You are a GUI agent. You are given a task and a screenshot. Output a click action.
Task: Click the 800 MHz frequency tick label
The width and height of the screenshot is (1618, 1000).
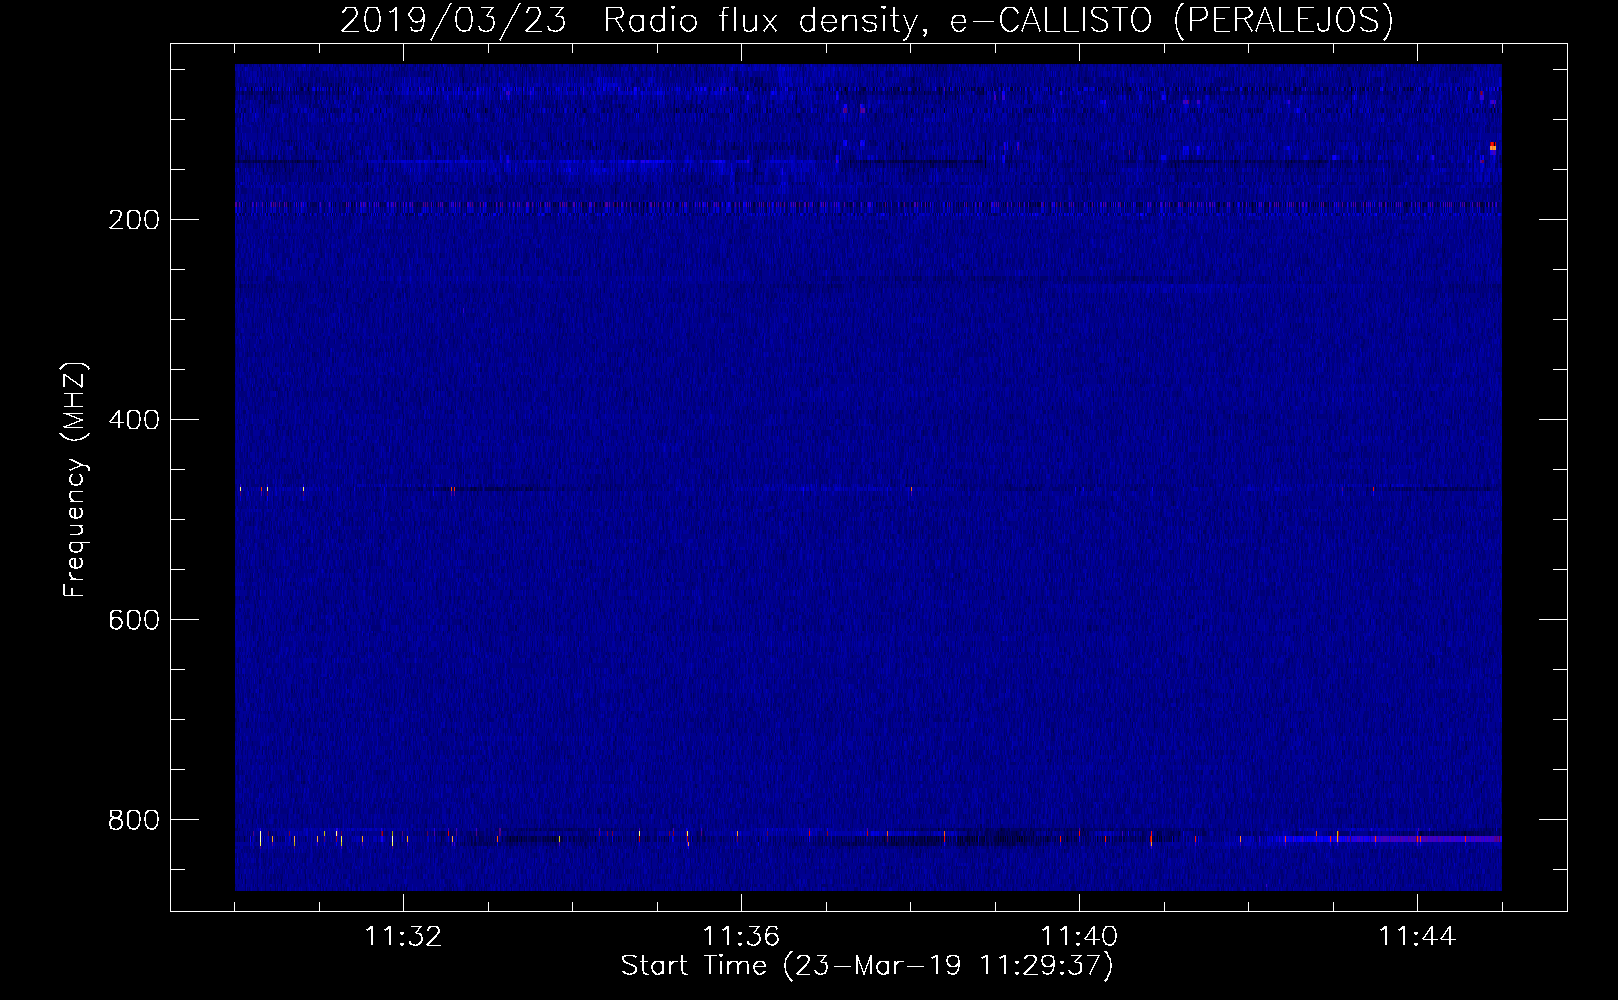pyautogui.click(x=134, y=820)
